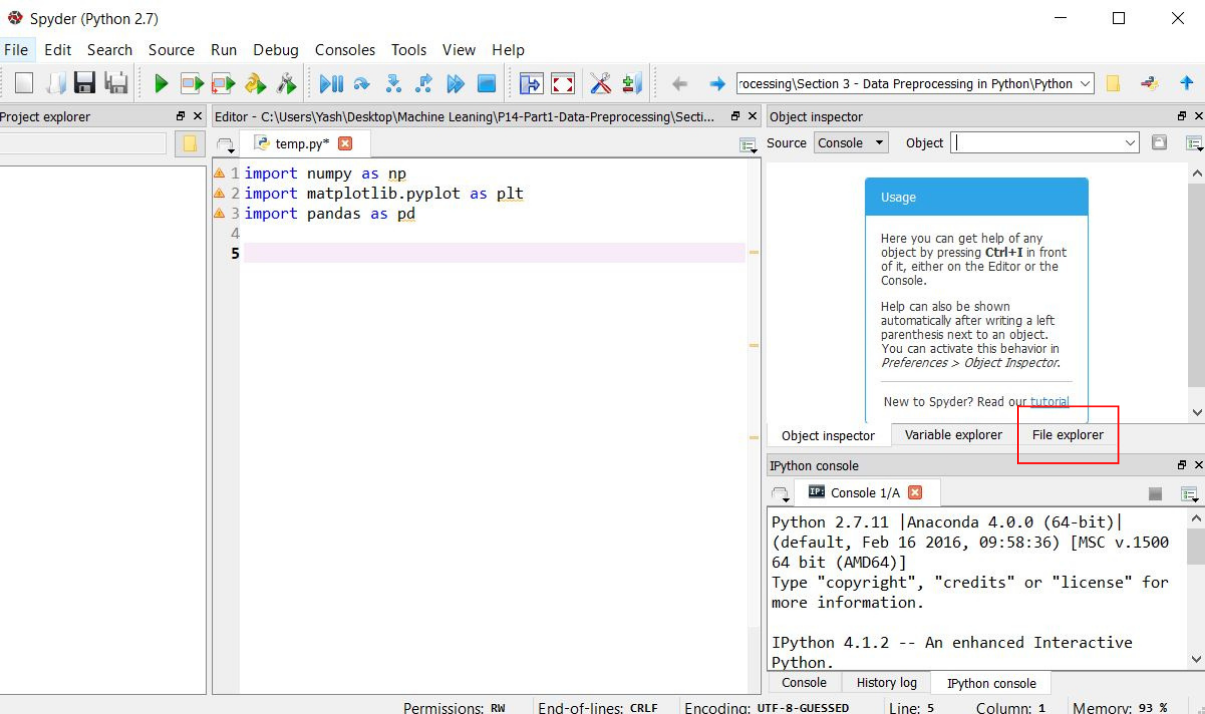1205x714 pixels.
Task: Run the temp.py file
Action: point(160,82)
